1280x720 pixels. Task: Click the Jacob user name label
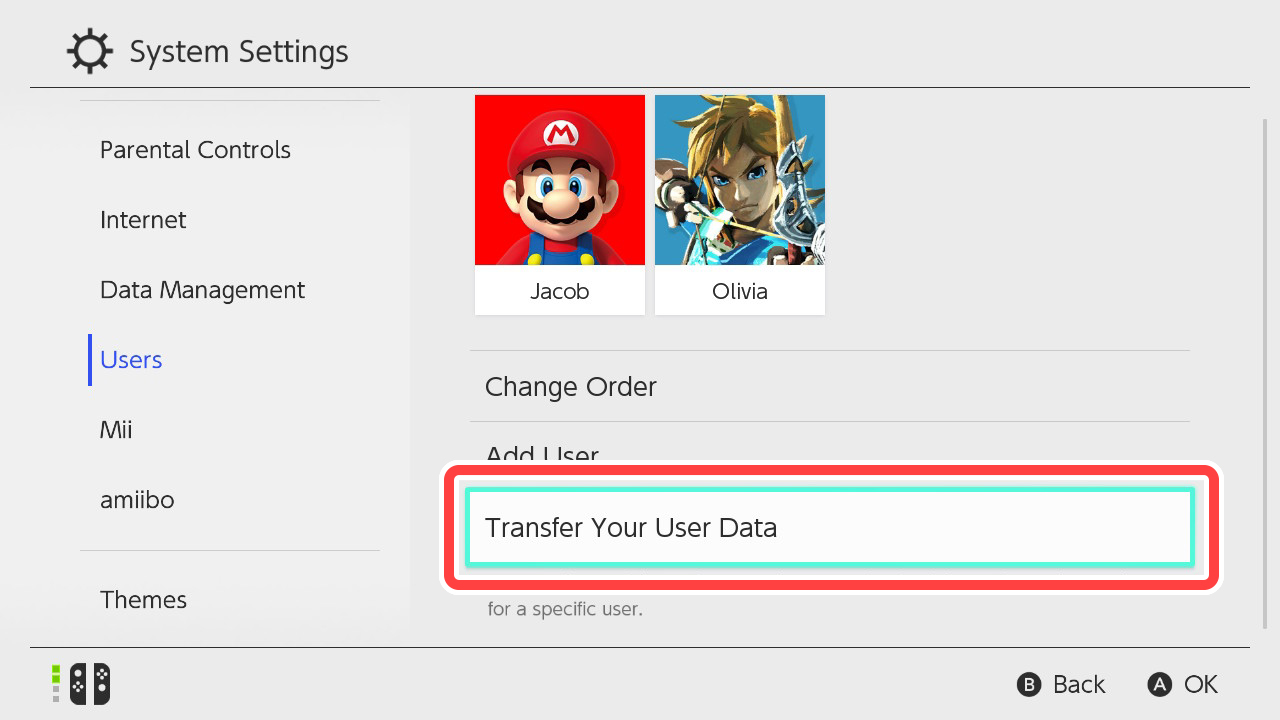pyautogui.click(x=560, y=291)
